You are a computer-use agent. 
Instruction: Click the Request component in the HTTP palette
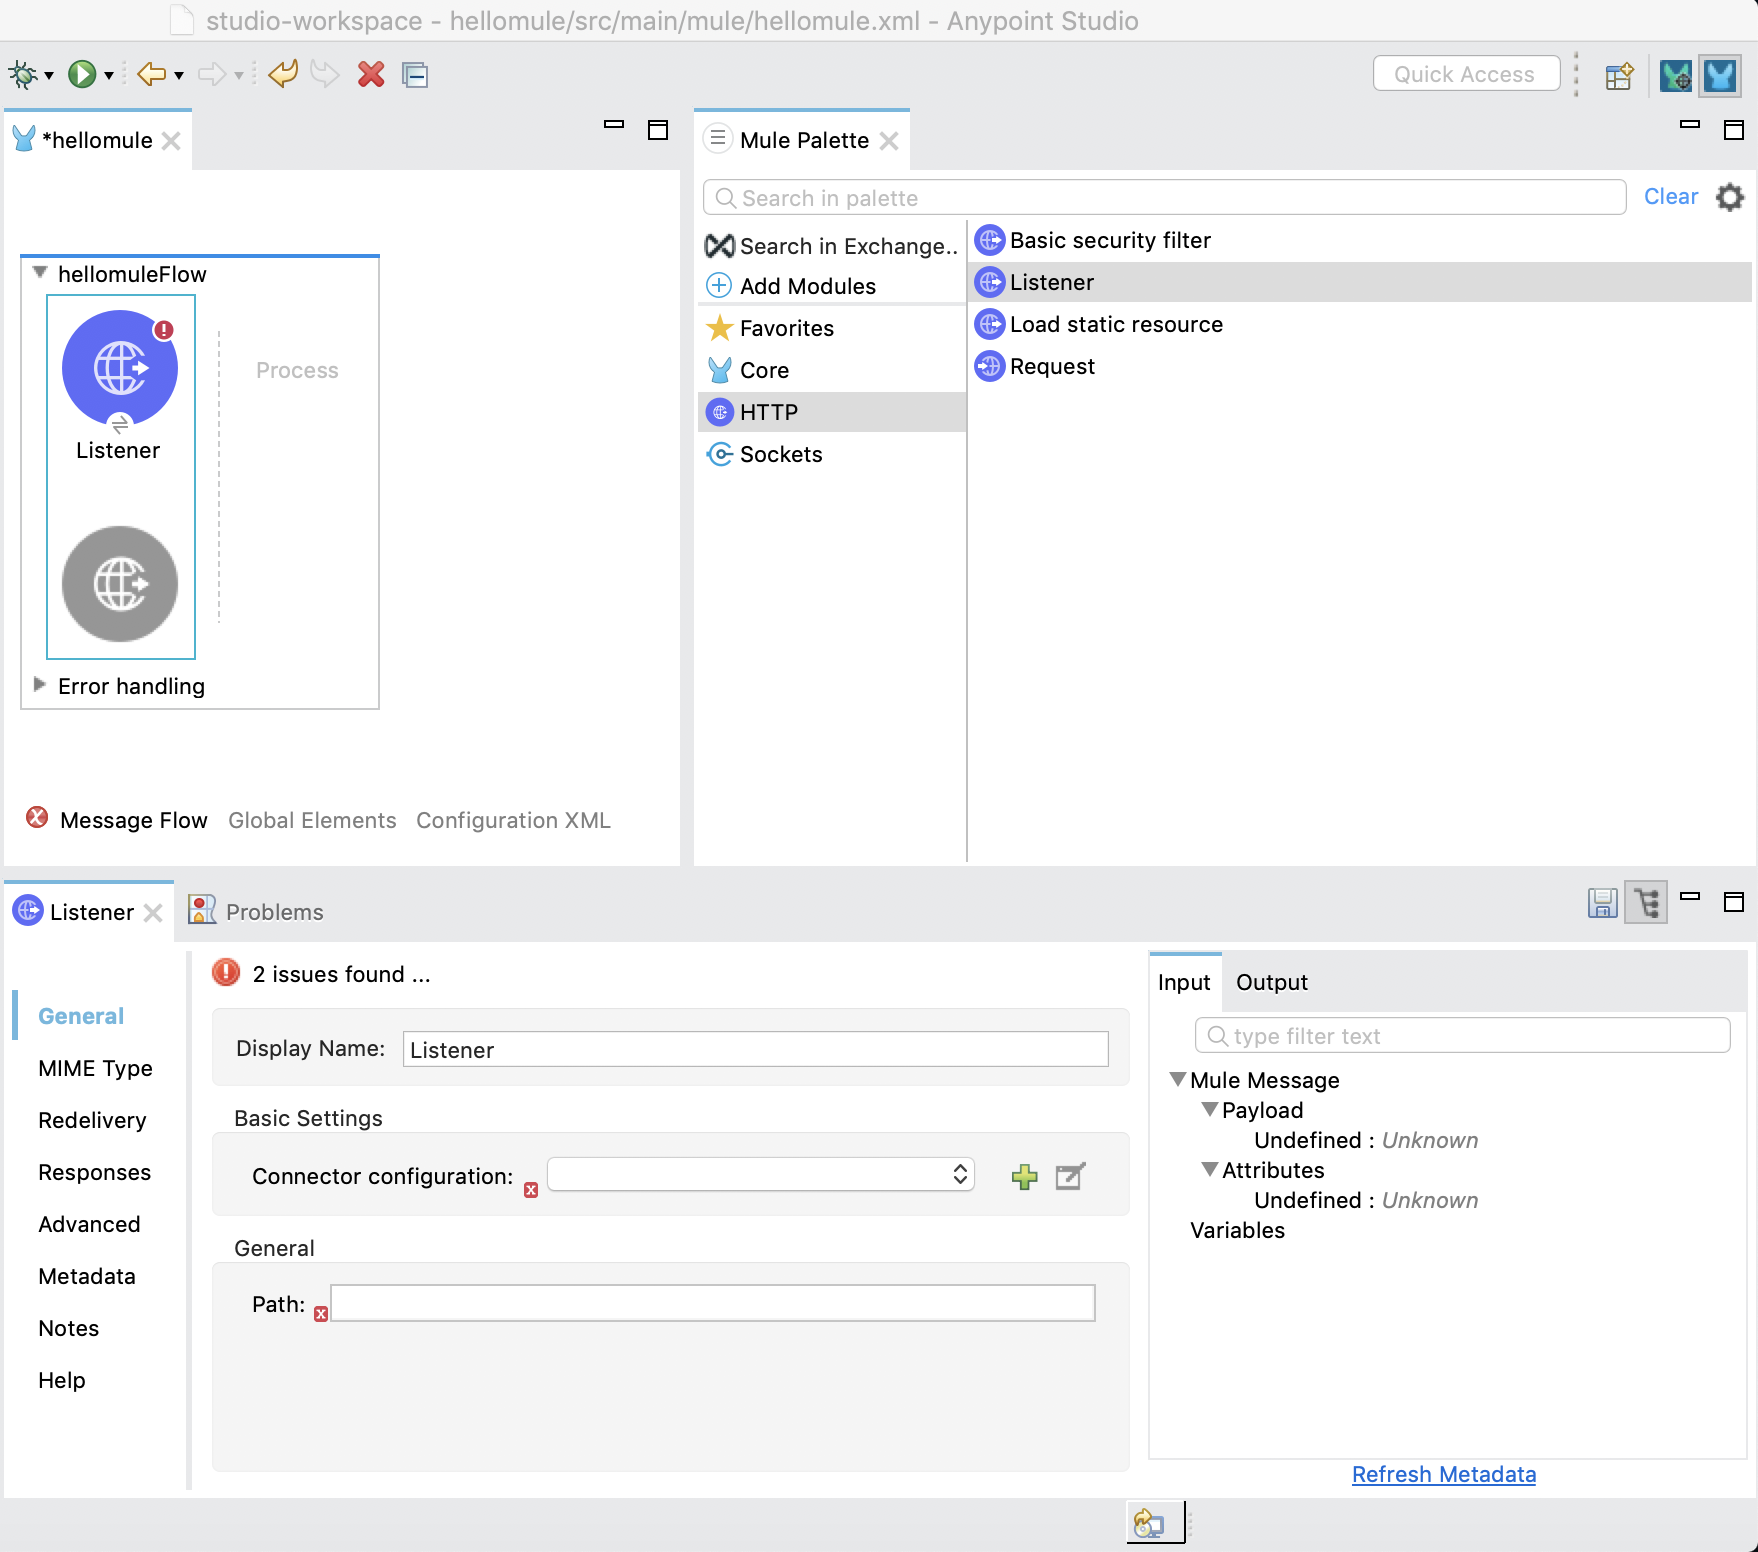(1050, 366)
